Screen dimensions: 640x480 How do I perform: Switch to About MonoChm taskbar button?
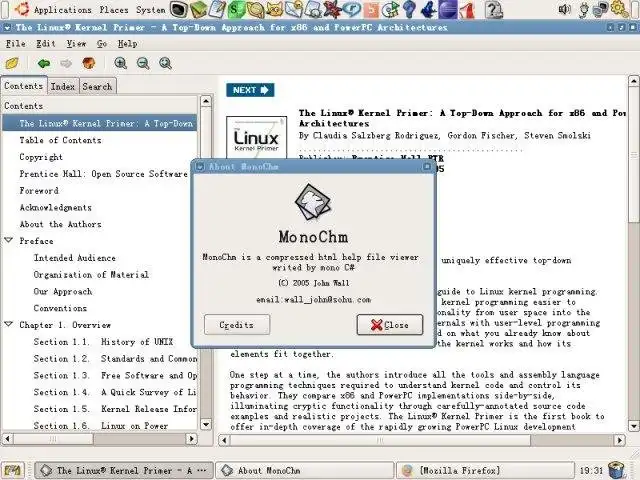(304, 471)
